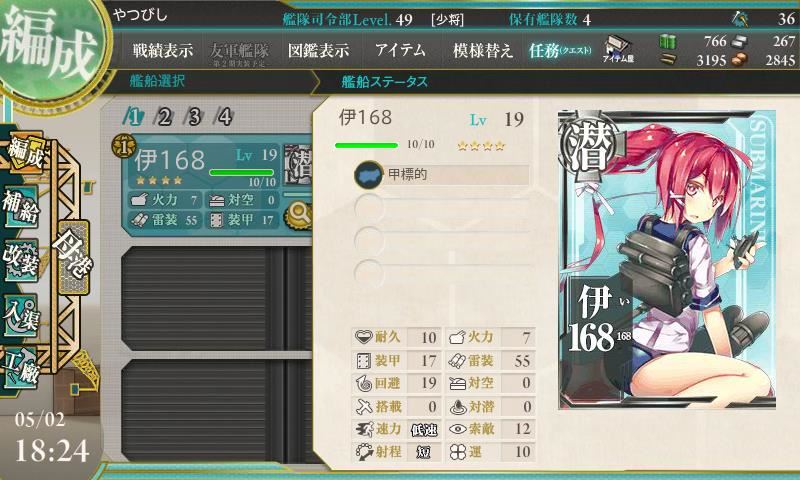This screenshot has width=800, height=480.
Task: Open 戦績表示 menu item
Action: click(x=163, y=50)
